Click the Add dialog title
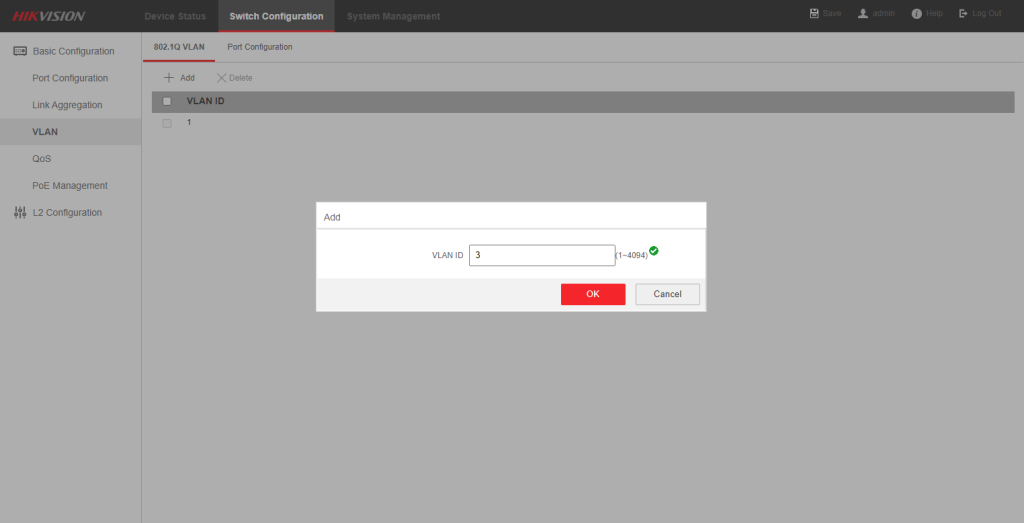The height and width of the screenshot is (523, 1024). [x=332, y=217]
